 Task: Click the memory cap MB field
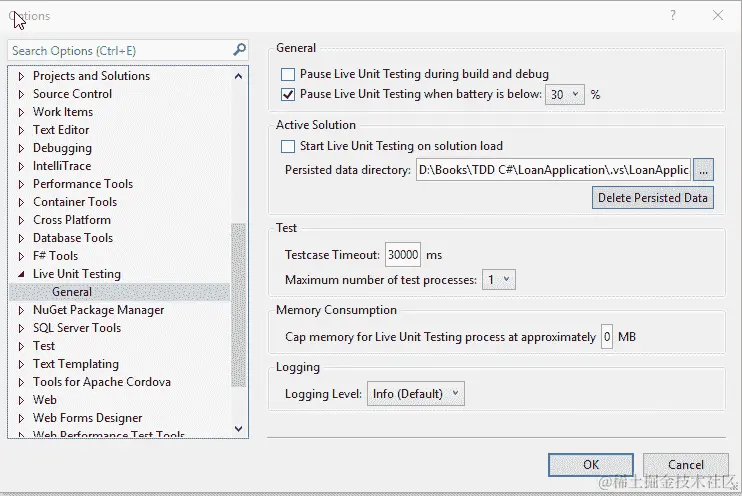point(607,337)
